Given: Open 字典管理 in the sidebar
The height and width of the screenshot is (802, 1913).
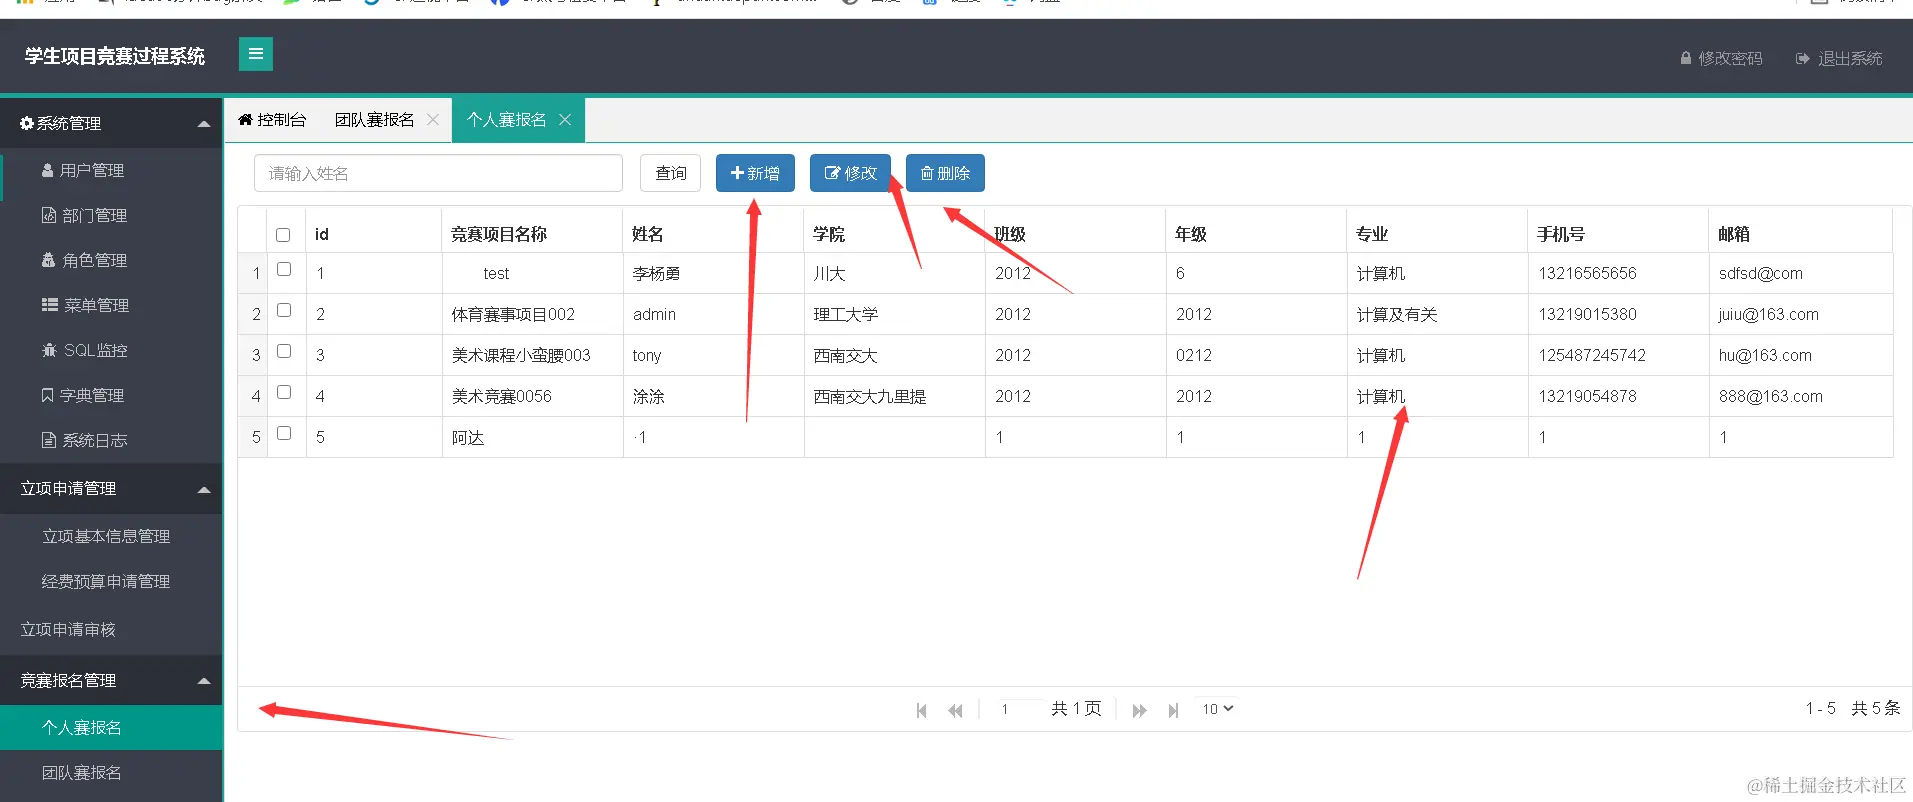Looking at the screenshot, I should pos(111,396).
